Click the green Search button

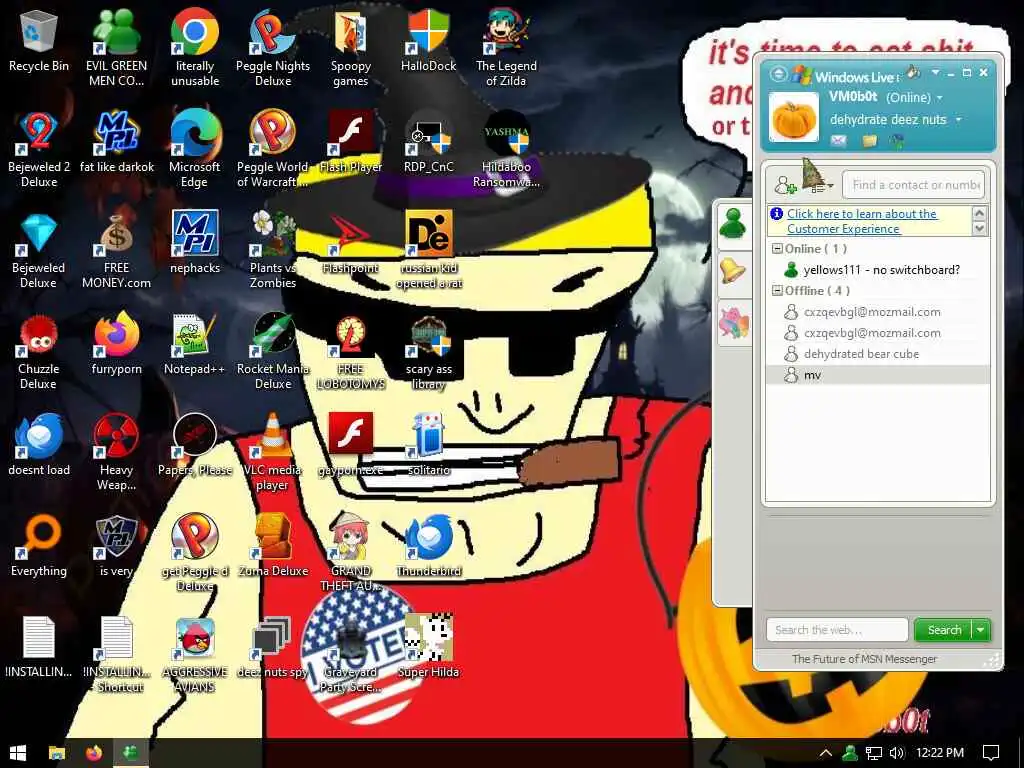(944, 630)
